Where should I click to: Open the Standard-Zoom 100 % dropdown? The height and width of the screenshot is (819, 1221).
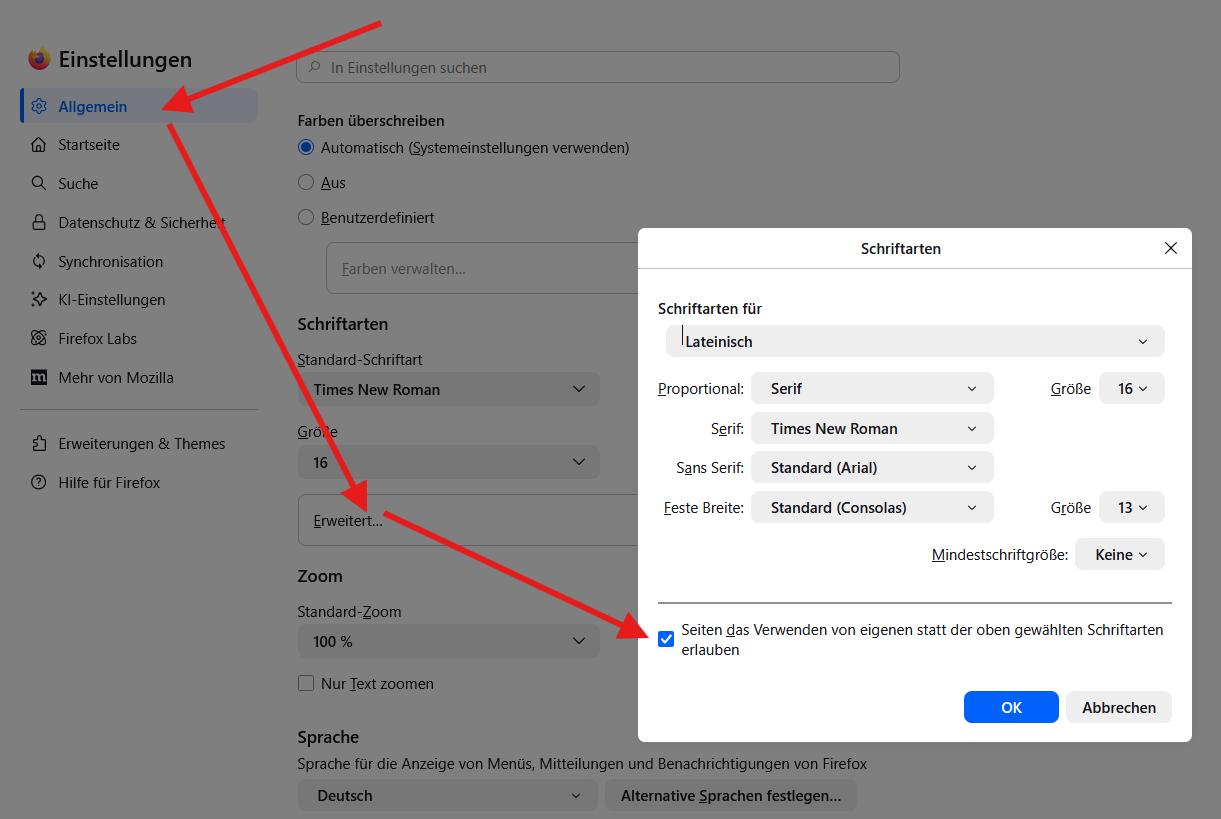449,641
